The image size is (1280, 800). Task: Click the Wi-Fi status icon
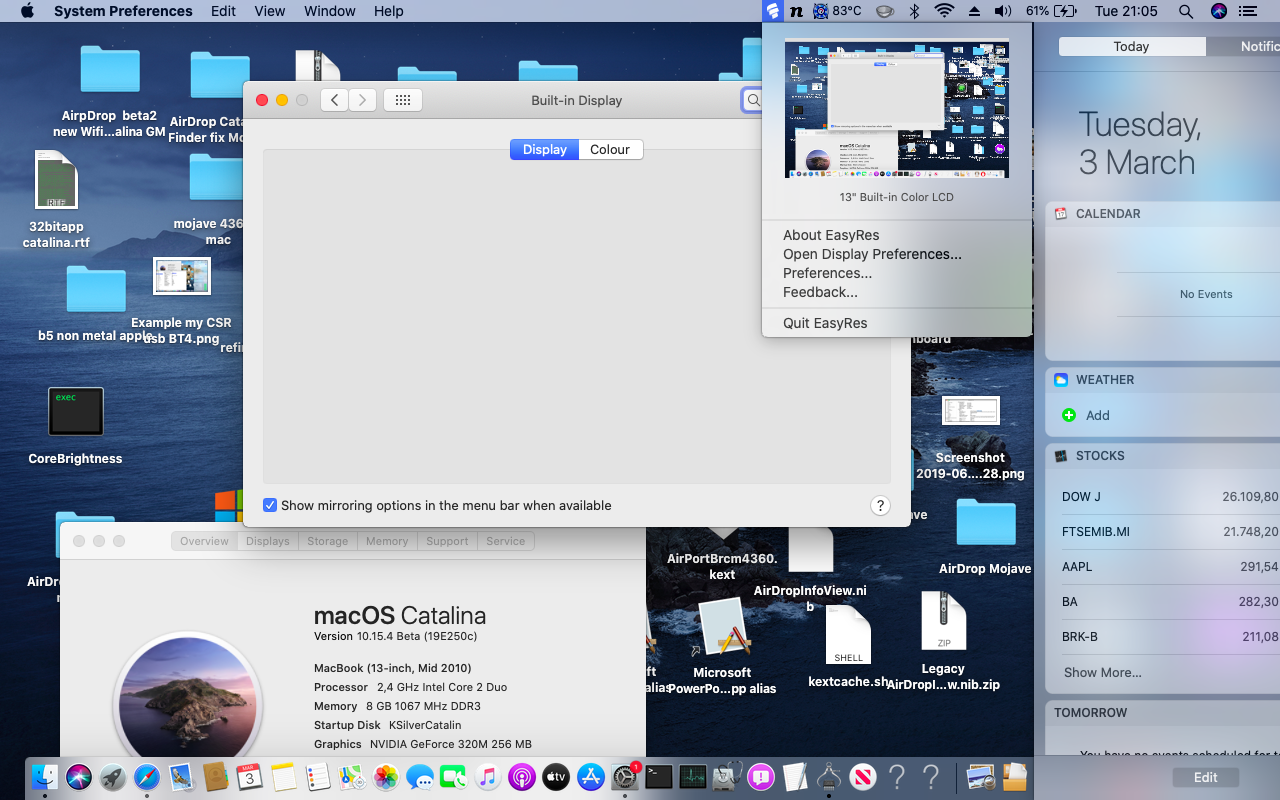(x=944, y=11)
